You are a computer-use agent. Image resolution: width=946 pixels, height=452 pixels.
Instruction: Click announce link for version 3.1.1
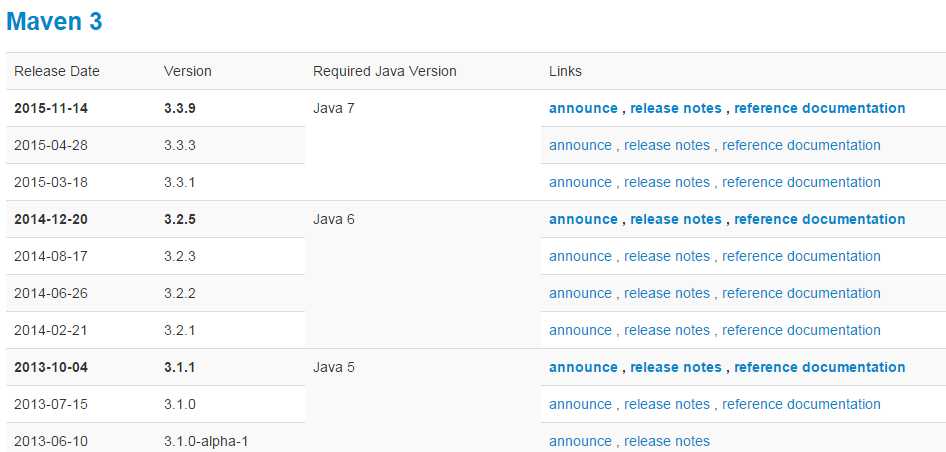coord(583,367)
